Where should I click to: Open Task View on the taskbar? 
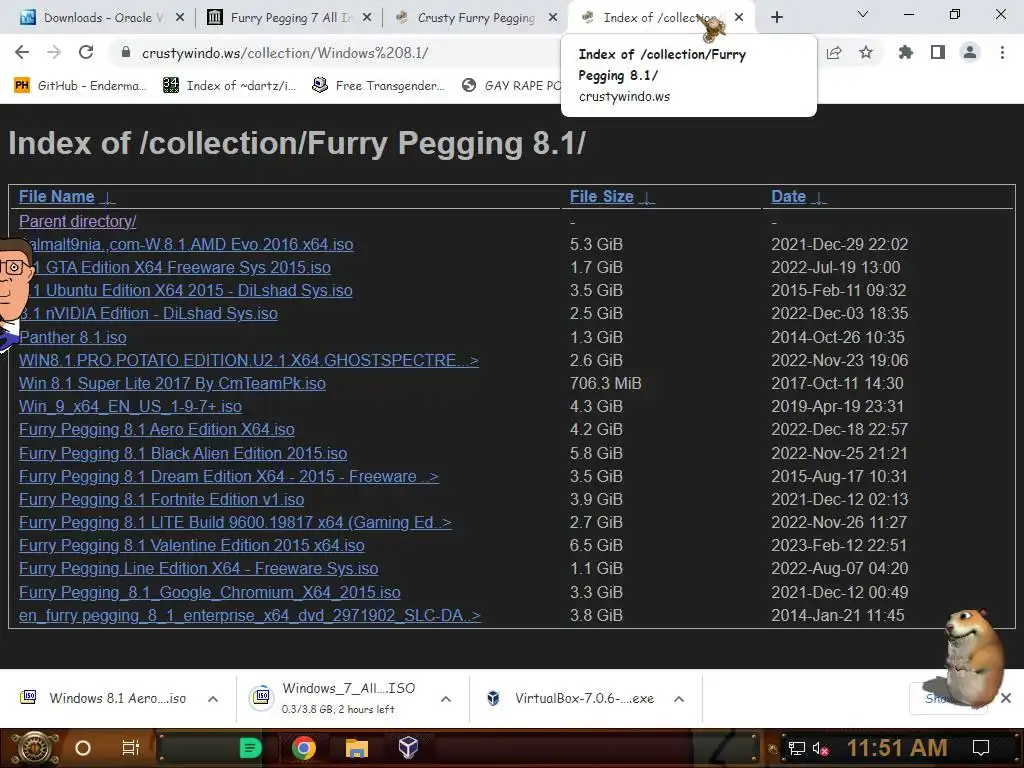pyautogui.click(x=131, y=748)
